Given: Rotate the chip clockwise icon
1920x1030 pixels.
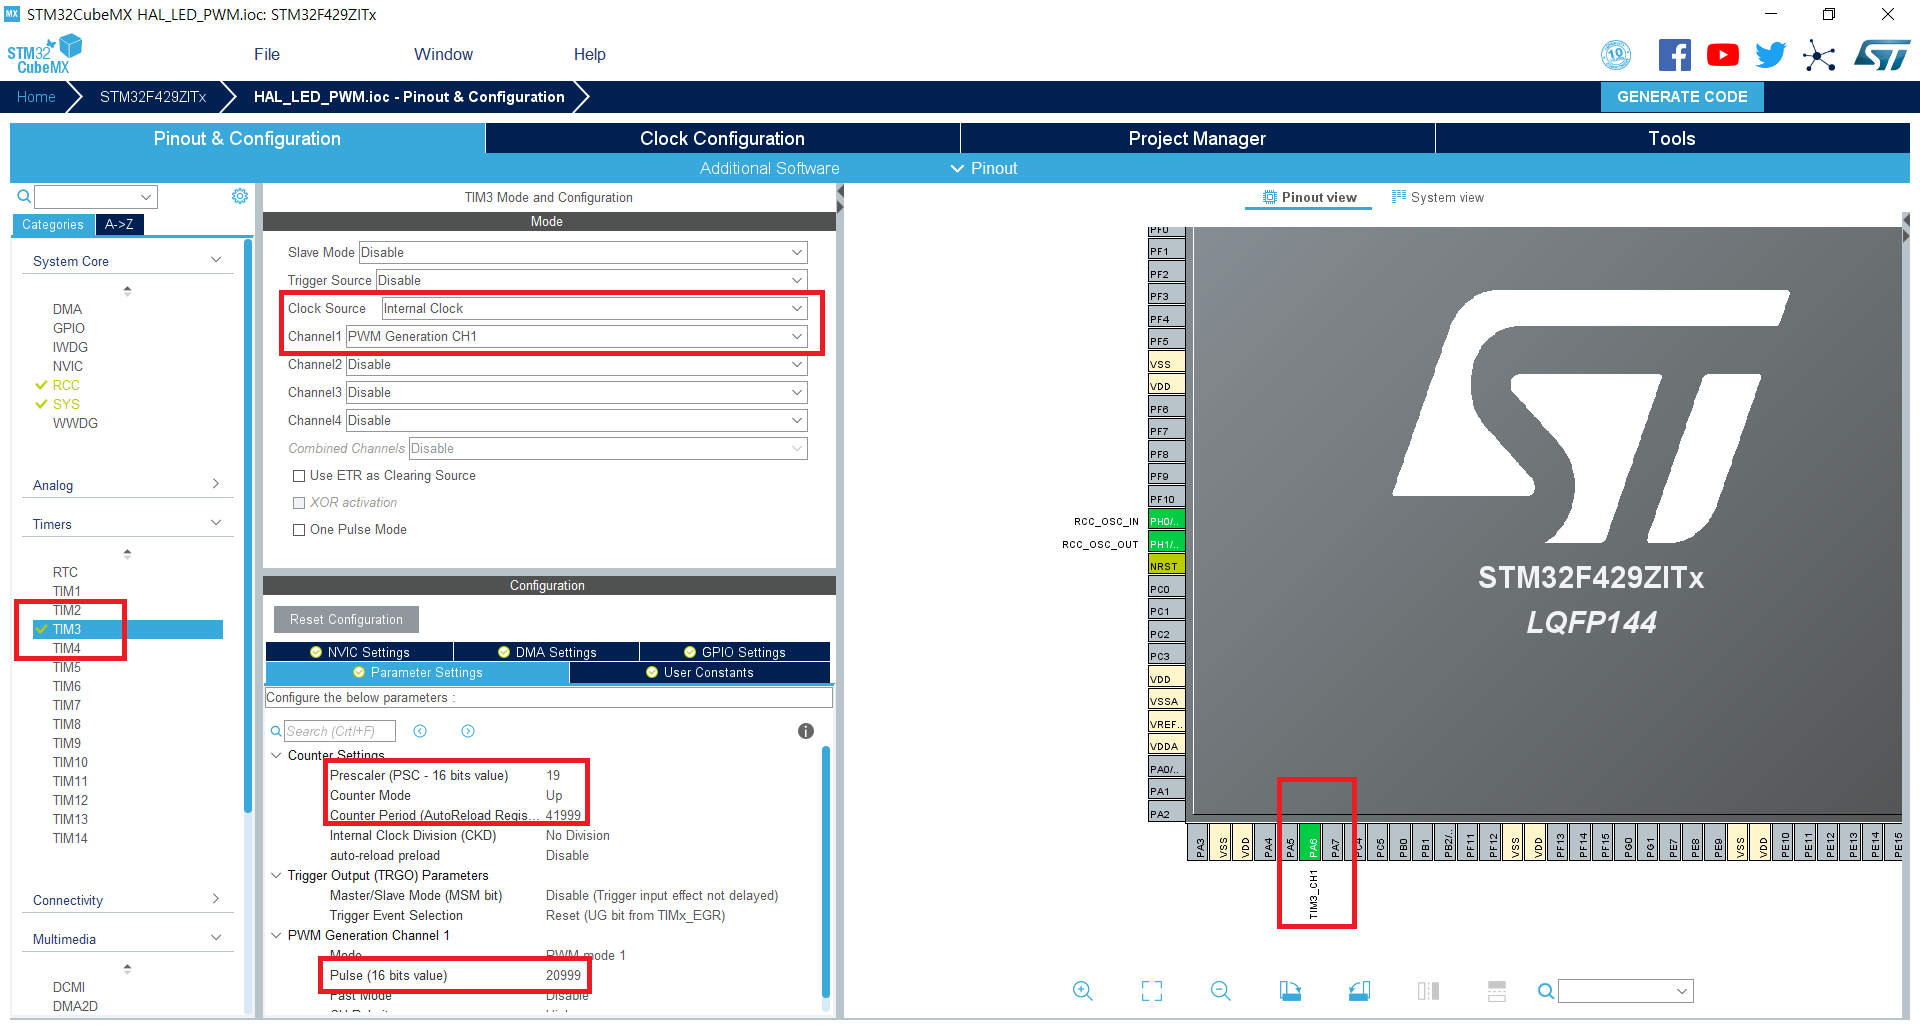Looking at the screenshot, I should (1290, 991).
